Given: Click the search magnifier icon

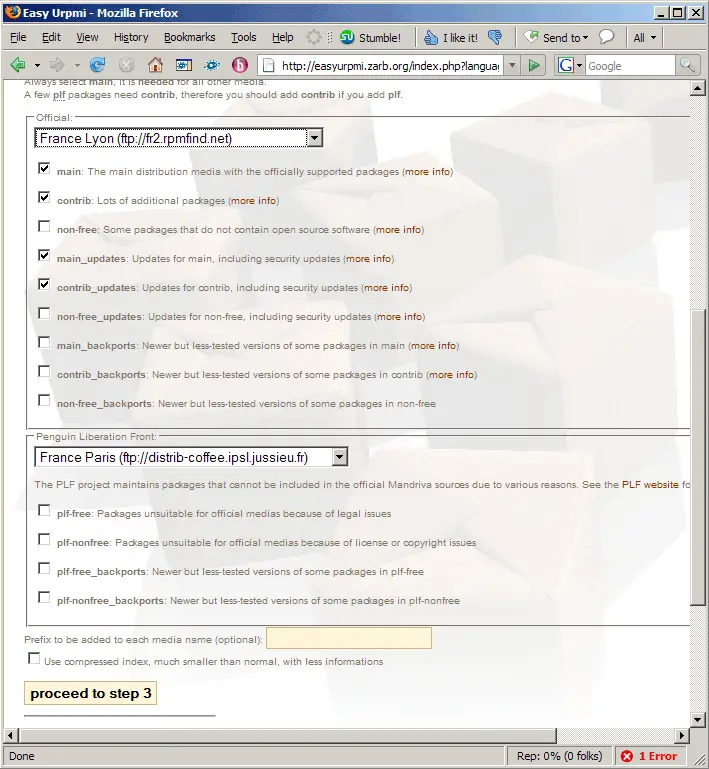Looking at the screenshot, I should click(687, 65).
